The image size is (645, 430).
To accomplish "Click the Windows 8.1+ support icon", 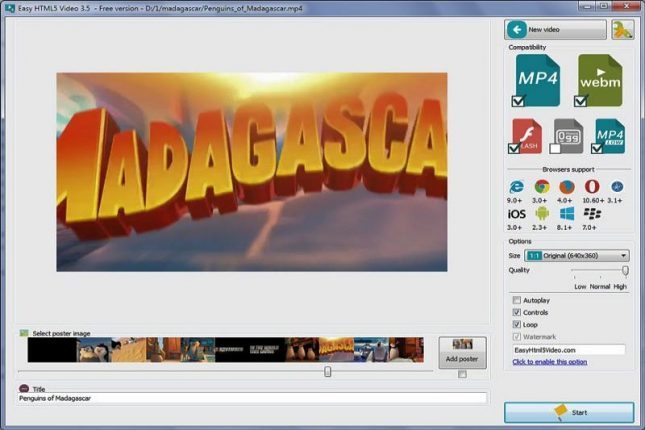I will click(x=567, y=214).
